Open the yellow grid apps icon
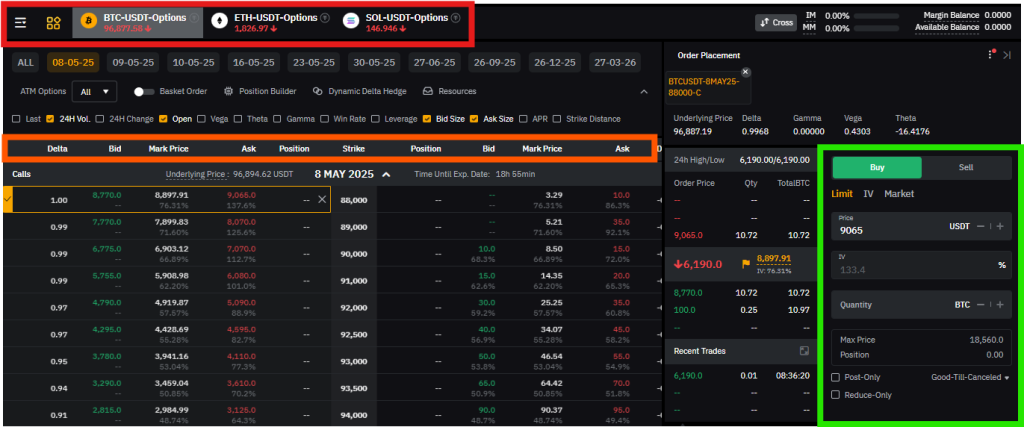 coord(54,23)
